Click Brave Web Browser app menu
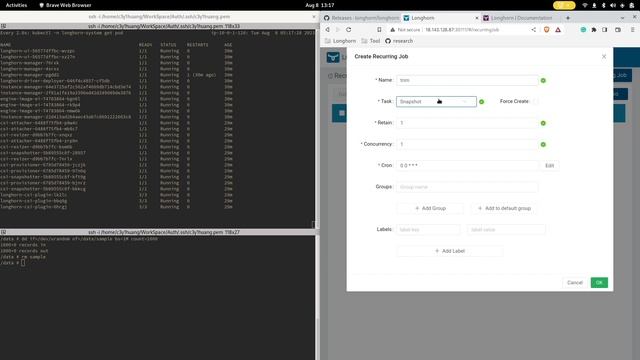The image size is (640, 360). tap(65, 5)
